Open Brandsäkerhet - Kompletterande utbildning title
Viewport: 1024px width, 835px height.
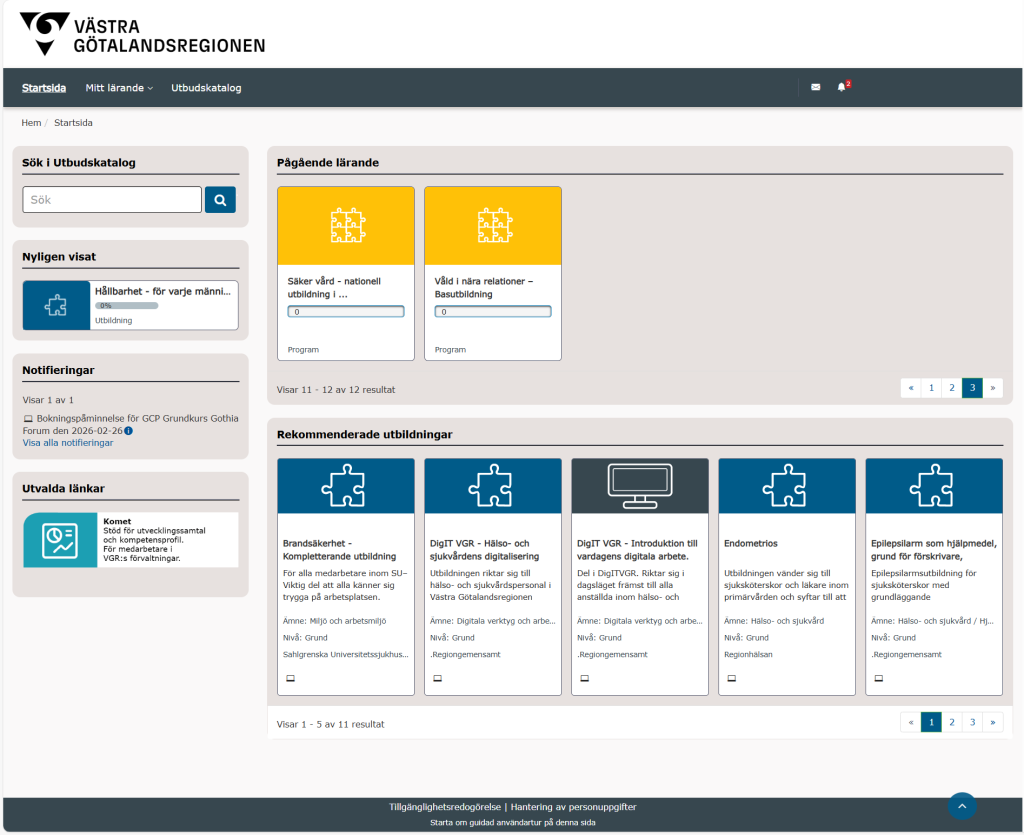click(x=339, y=550)
